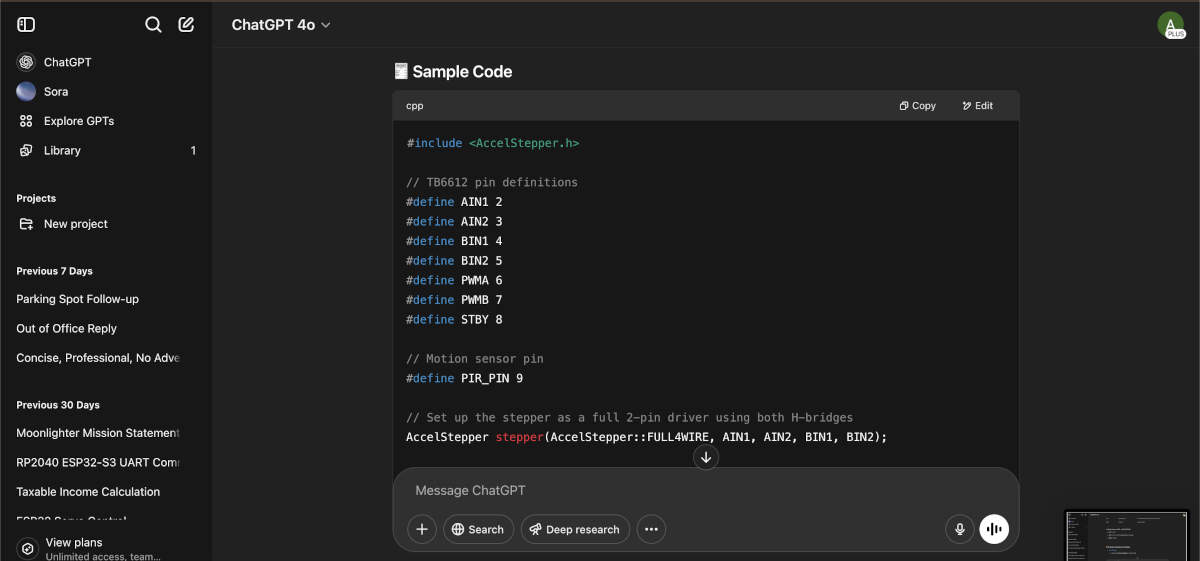This screenshot has width=1200, height=561.
Task: Click the ChatGPT logo icon in sidebar
Action: 26,62
